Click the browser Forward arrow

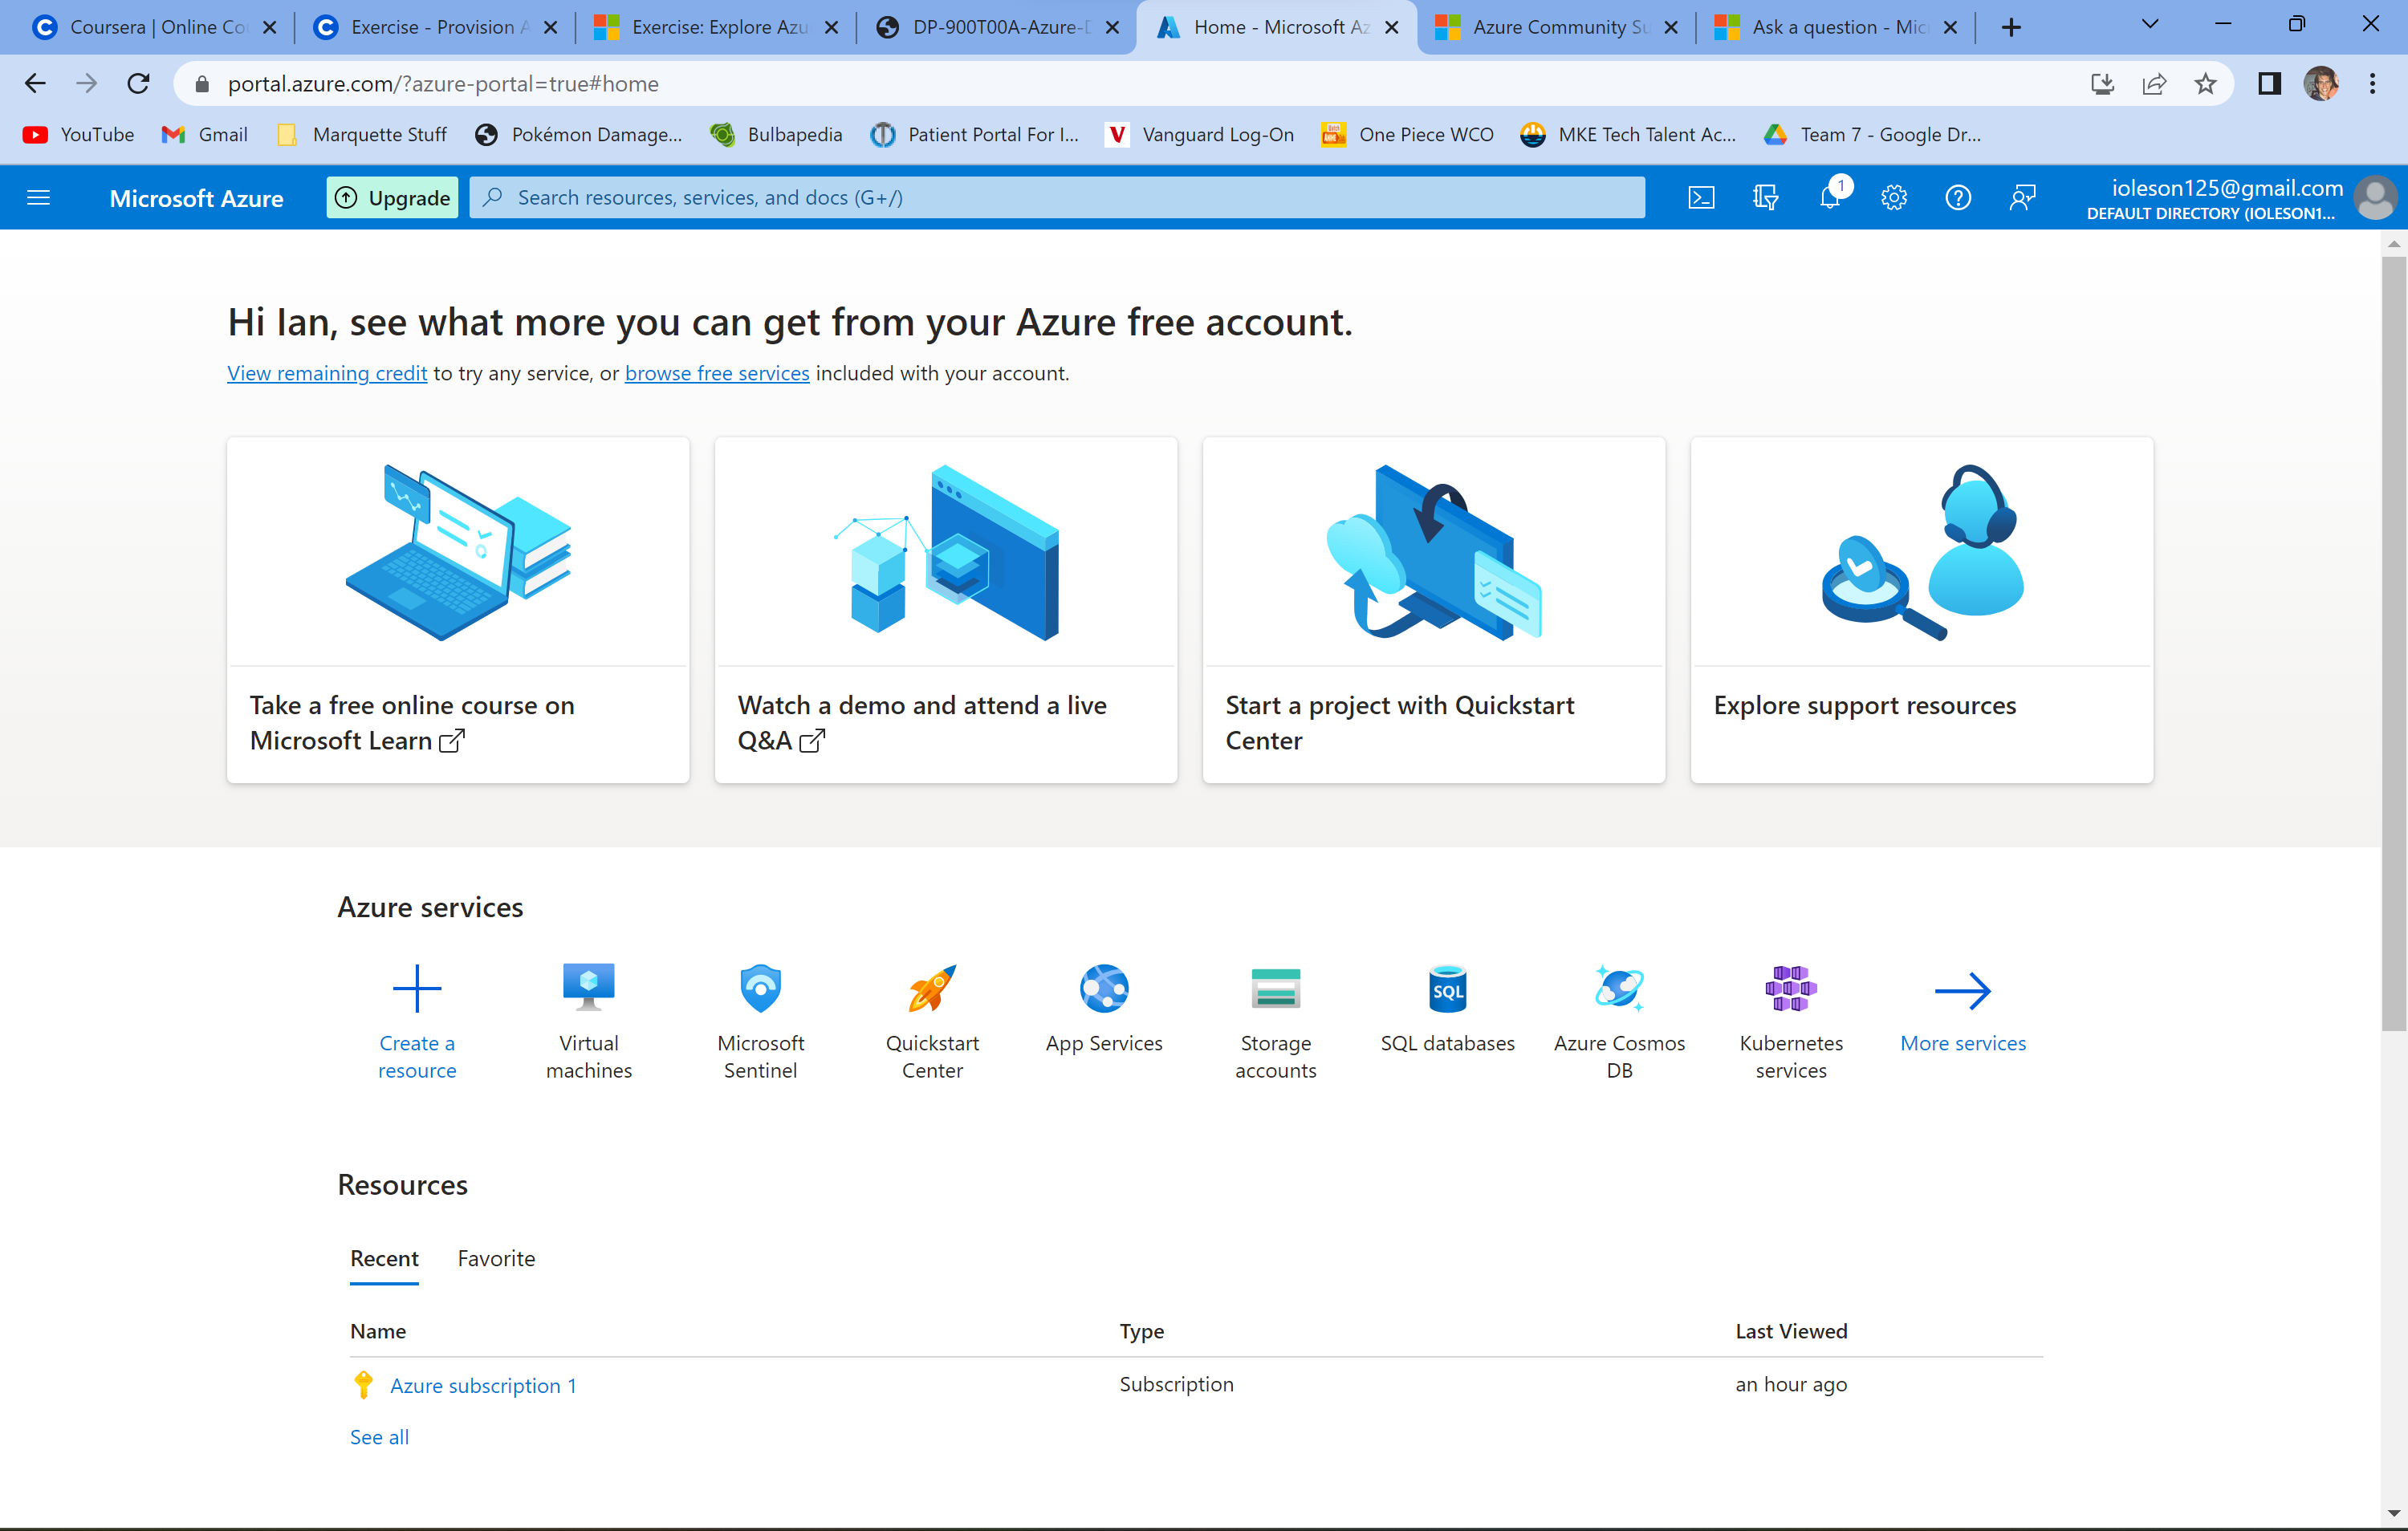[87, 83]
